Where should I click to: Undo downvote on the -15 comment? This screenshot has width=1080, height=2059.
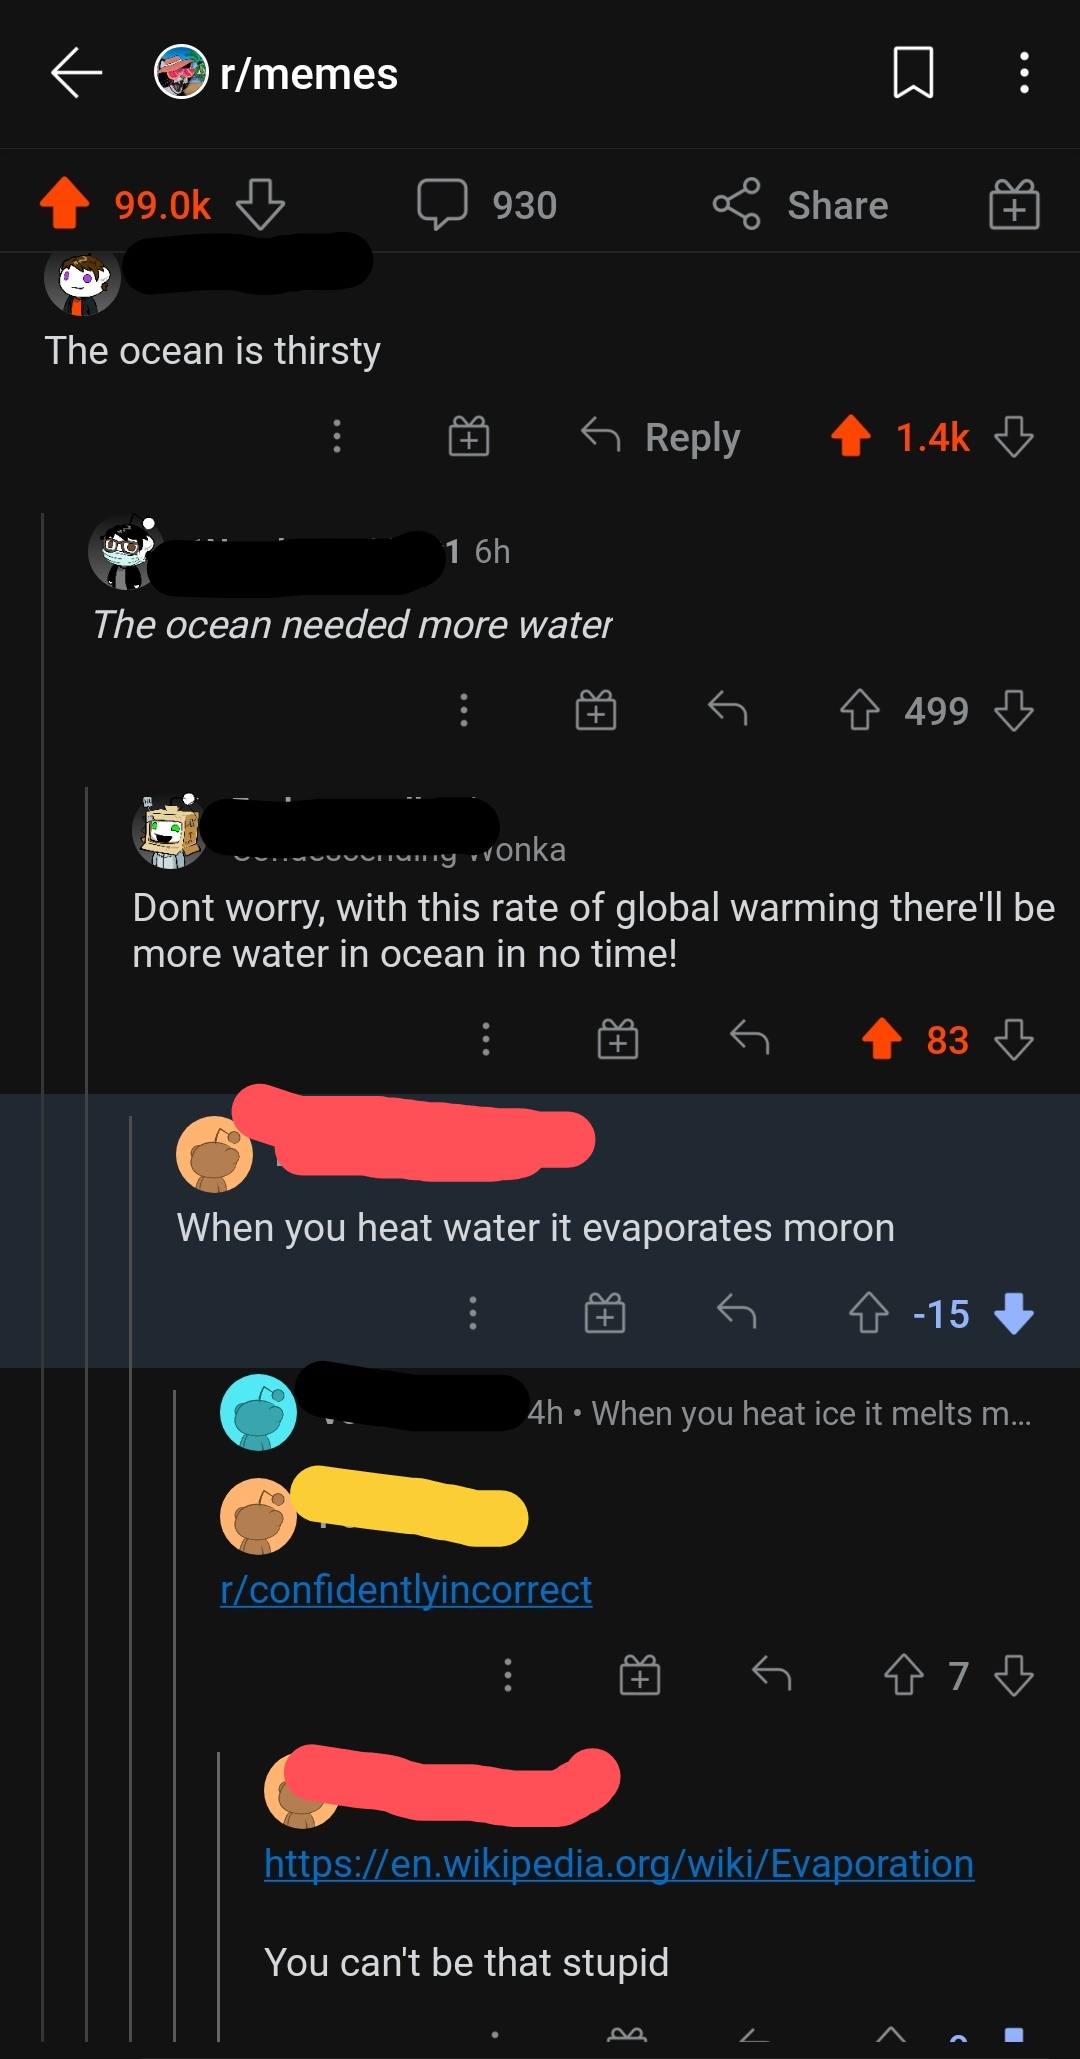tap(1014, 1313)
